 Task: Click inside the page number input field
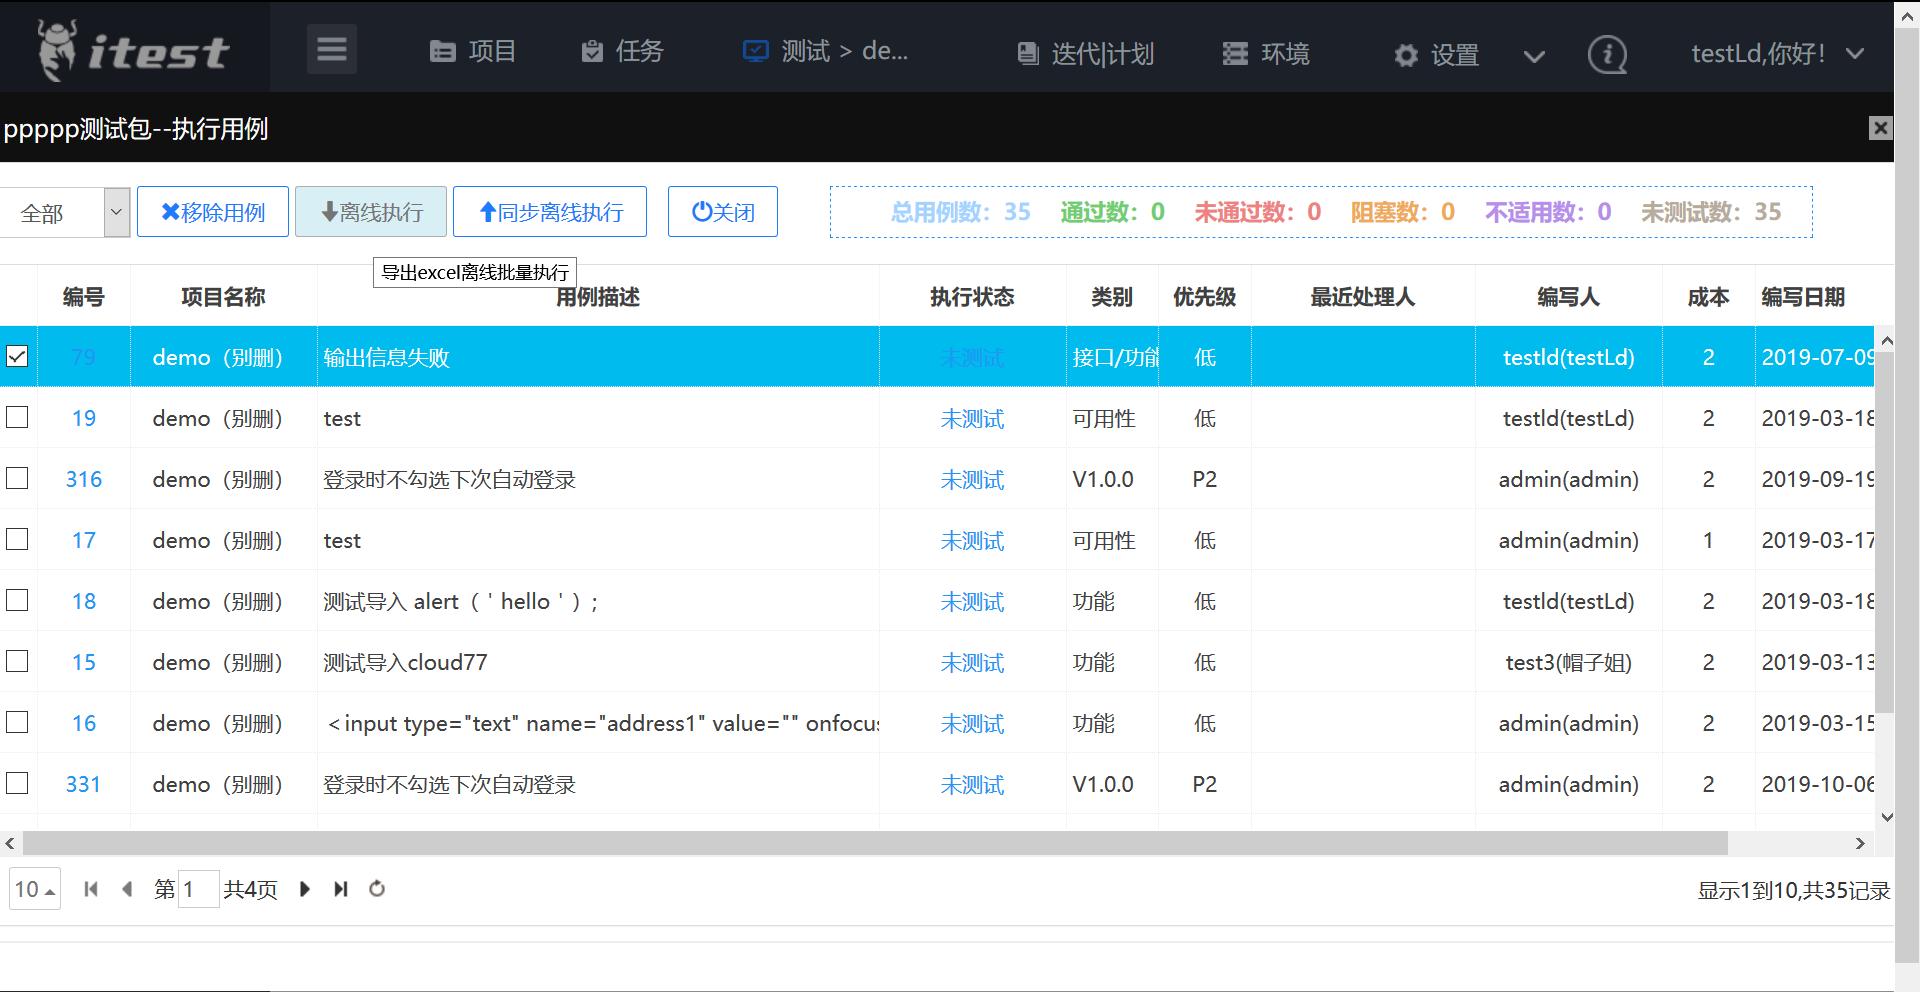click(197, 889)
